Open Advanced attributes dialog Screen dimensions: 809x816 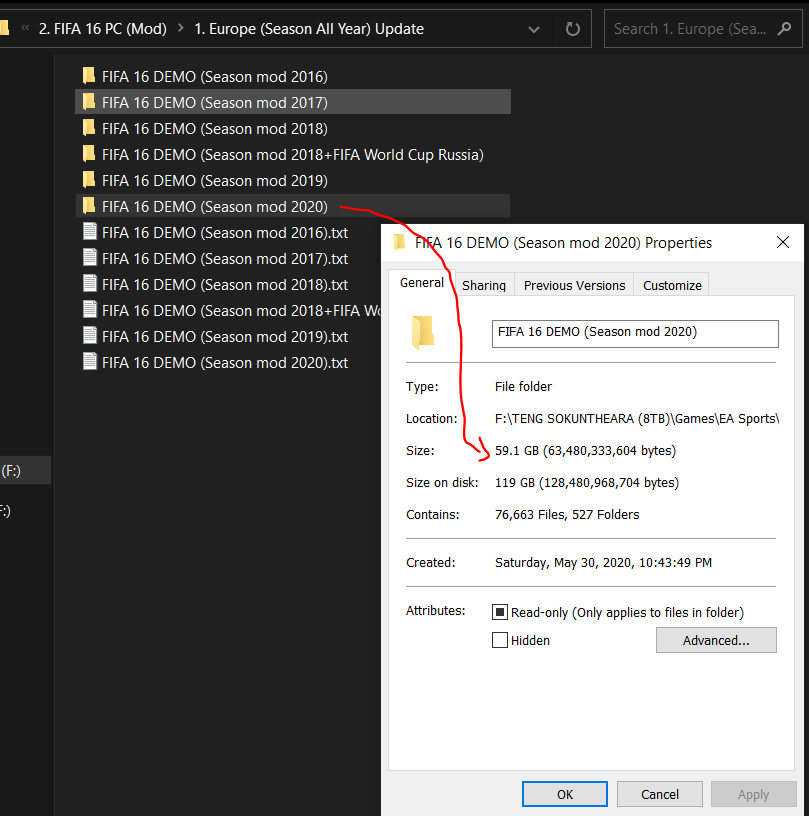click(716, 640)
